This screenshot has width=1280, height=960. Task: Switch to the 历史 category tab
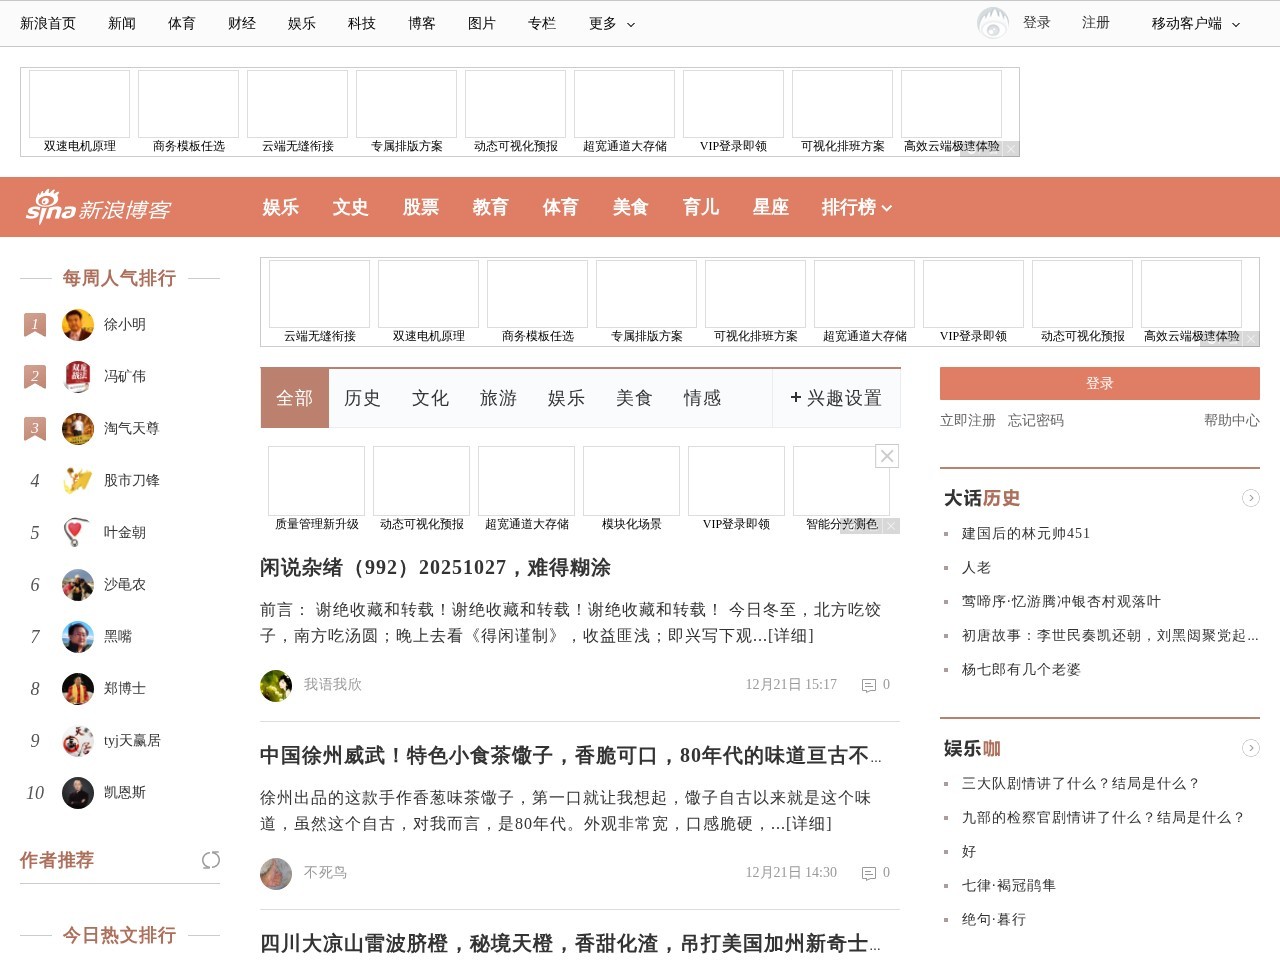coord(362,398)
